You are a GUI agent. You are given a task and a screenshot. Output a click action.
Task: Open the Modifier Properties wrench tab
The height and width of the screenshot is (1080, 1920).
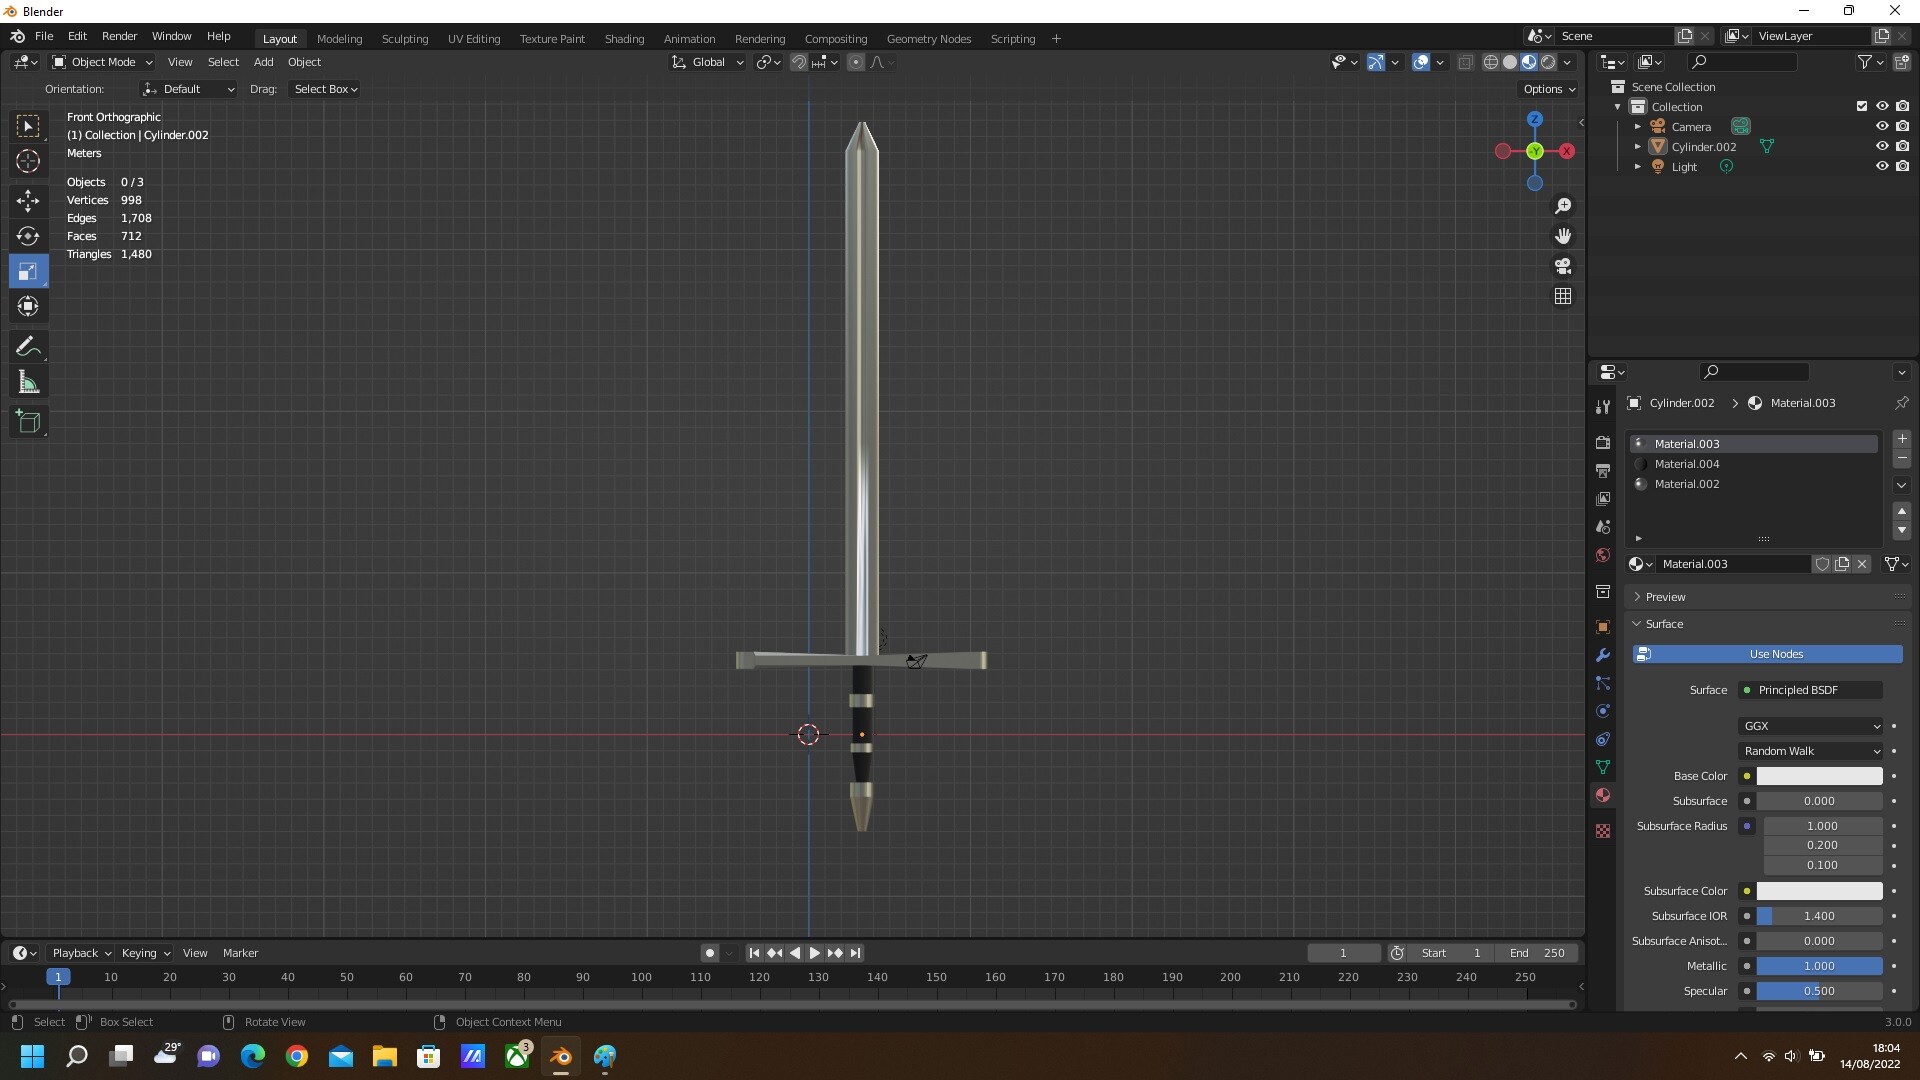click(1603, 655)
